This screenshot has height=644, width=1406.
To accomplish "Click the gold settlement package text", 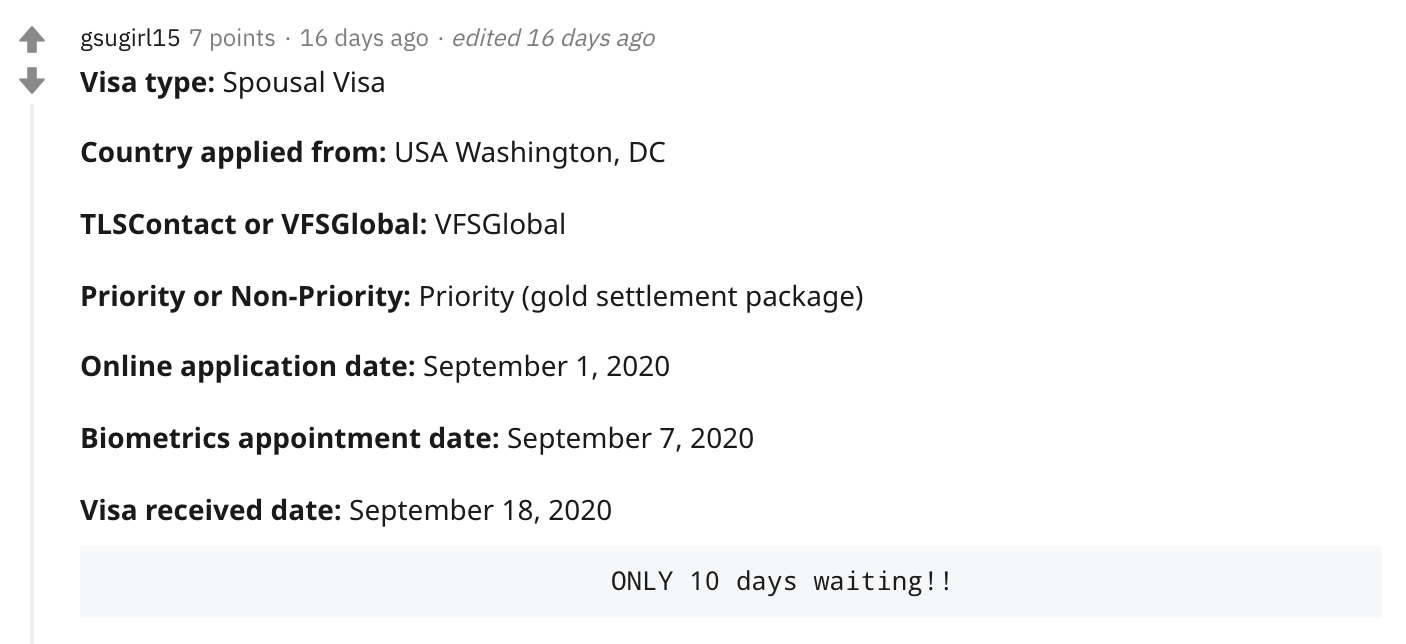I will 692,297.
